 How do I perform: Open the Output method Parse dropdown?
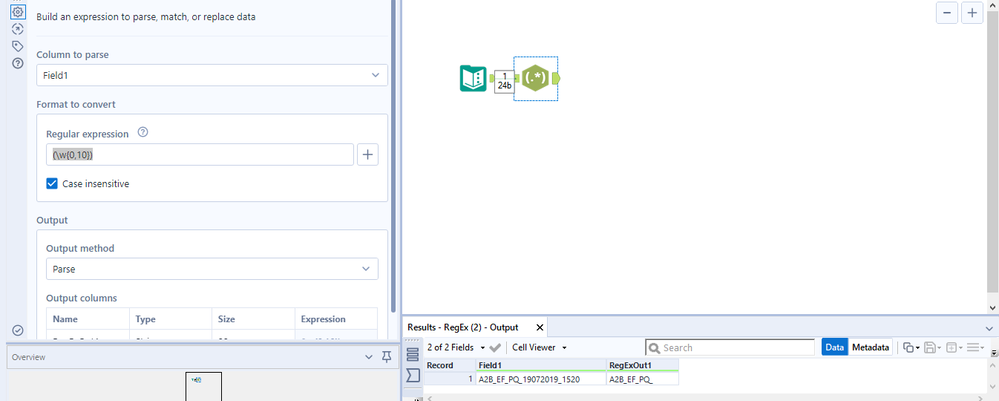(x=212, y=269)
